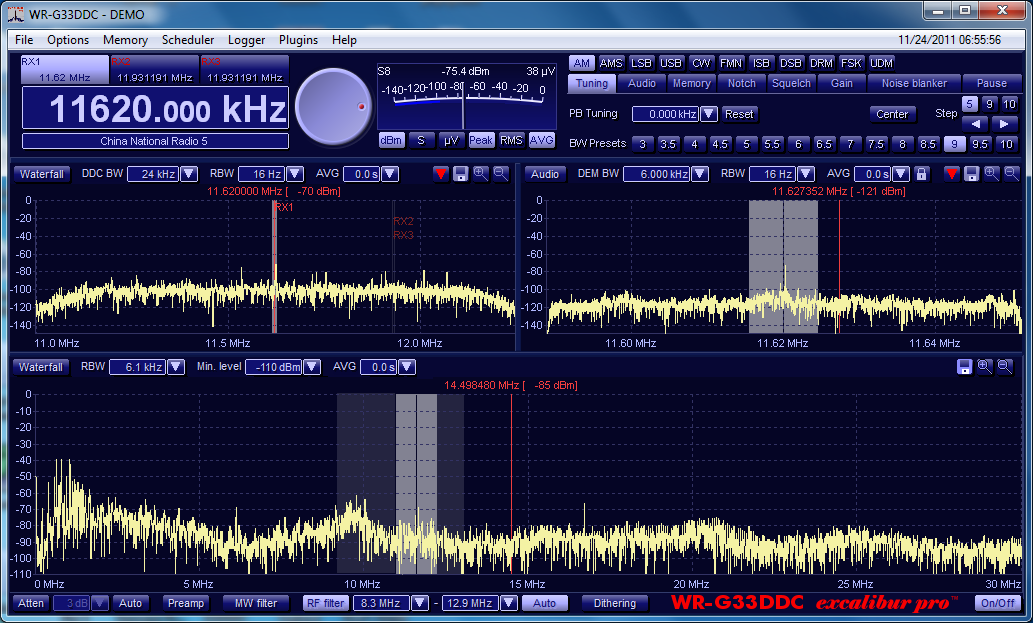Zoom out on the demodulator spectrum
The width and height of the screenshot is (1033, 623).
click(1011, 174)
